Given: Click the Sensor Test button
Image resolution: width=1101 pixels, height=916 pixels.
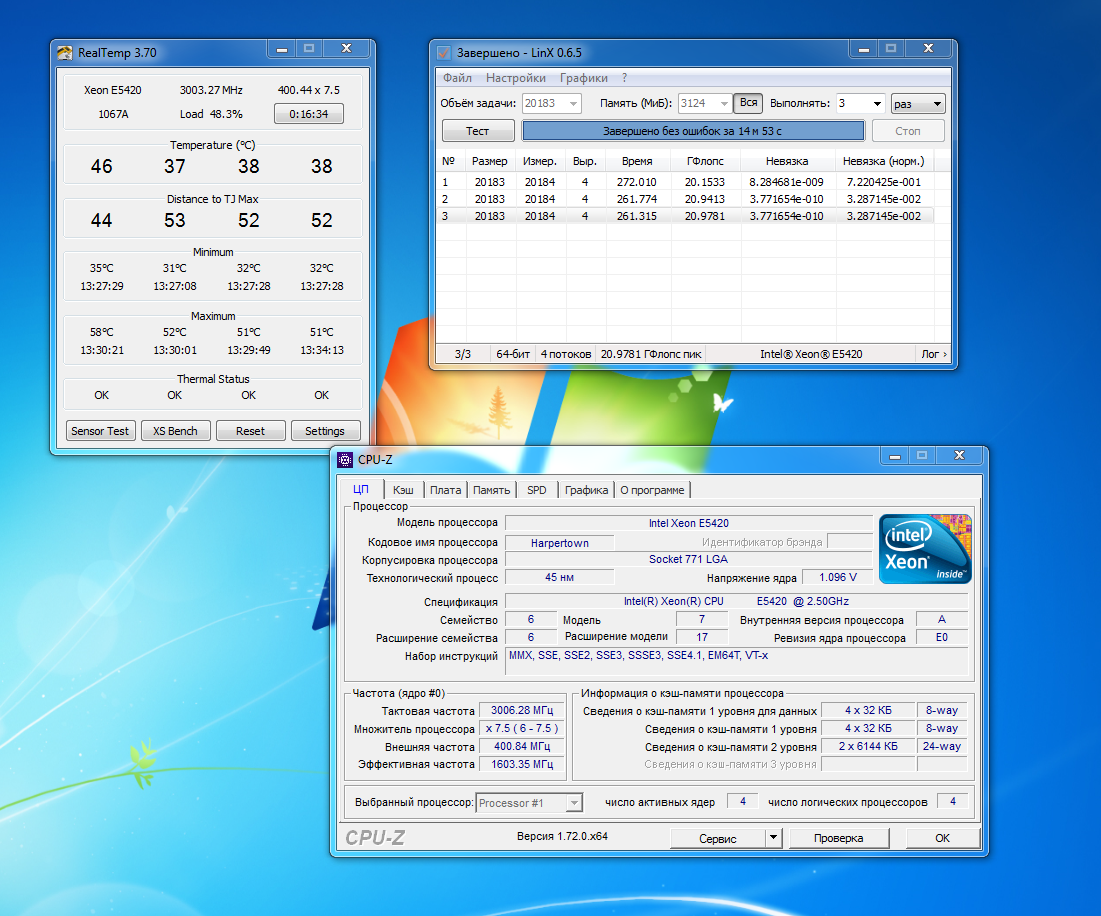Looking at the screenshot, I should (100, 431).
